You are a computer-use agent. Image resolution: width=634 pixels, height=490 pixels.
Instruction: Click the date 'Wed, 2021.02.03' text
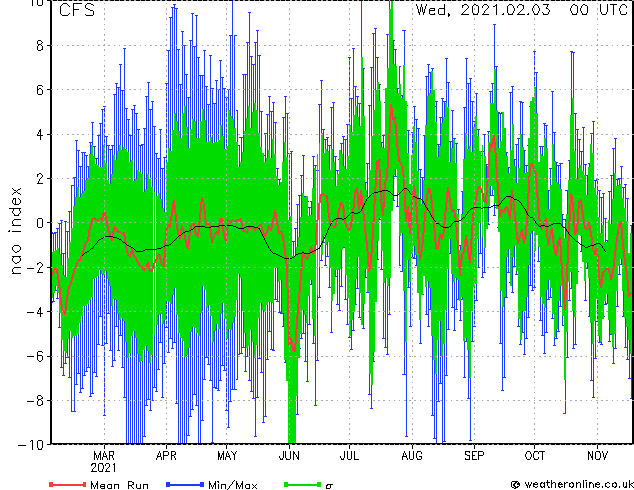pyautogui.click(x=483, y=9)
